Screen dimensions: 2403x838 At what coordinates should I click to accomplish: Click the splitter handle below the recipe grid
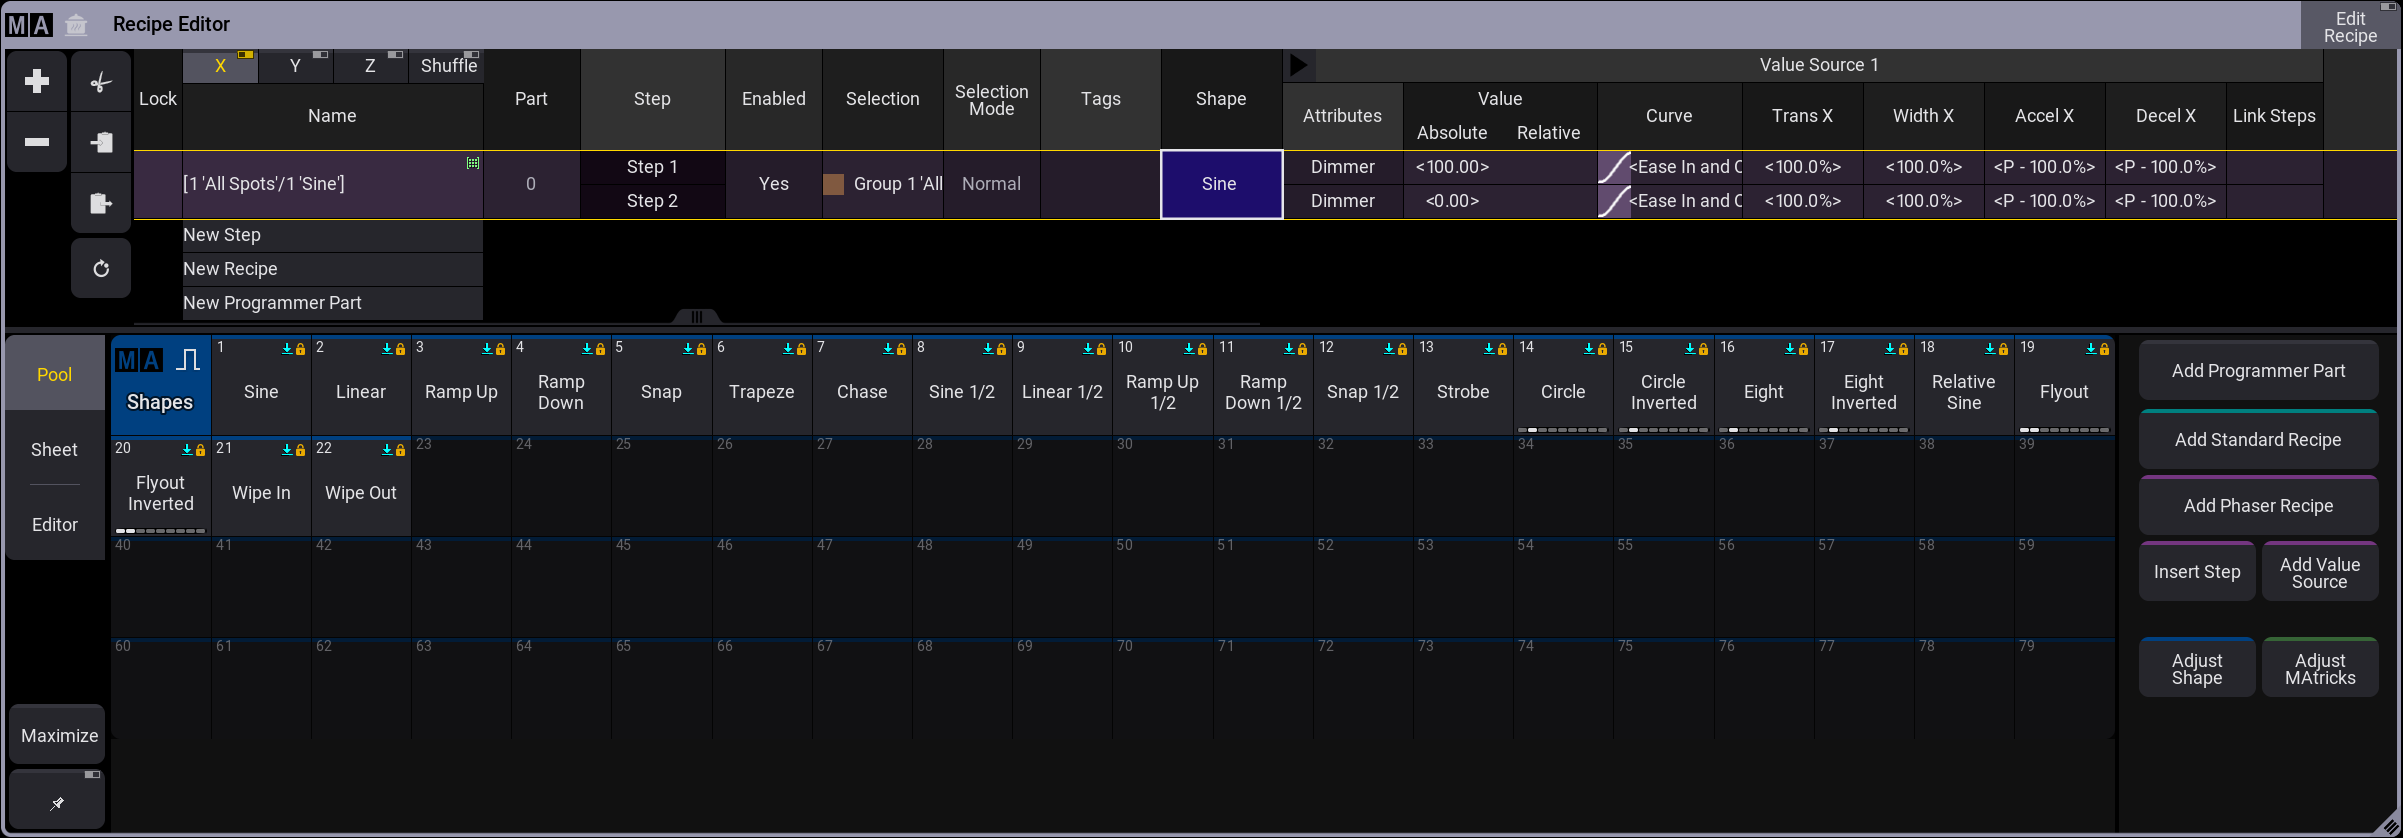[x=697, y=317]
